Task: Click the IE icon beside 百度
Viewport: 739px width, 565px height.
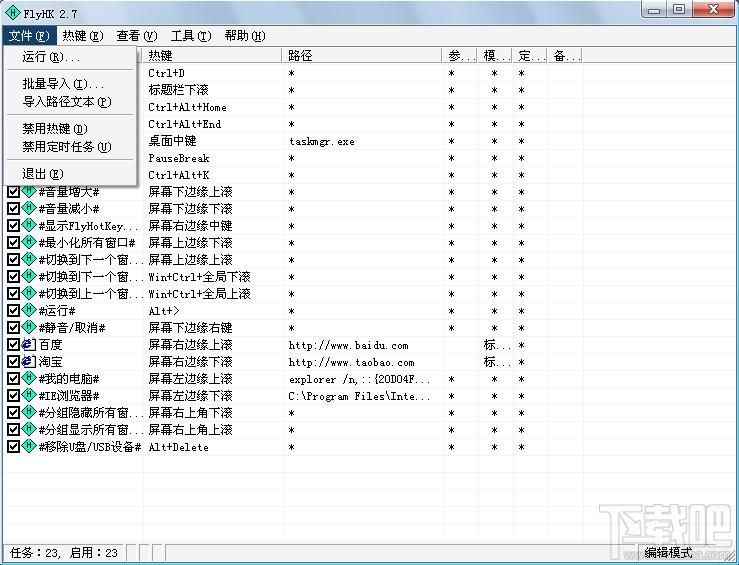Action: coord(29,344)
